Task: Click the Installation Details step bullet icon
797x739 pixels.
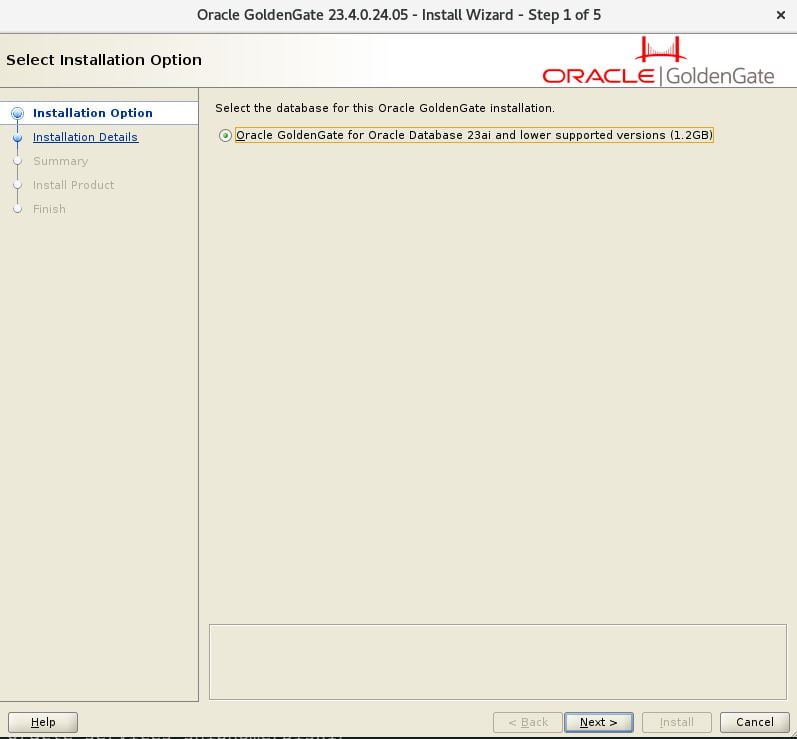Action: (18, 137)
